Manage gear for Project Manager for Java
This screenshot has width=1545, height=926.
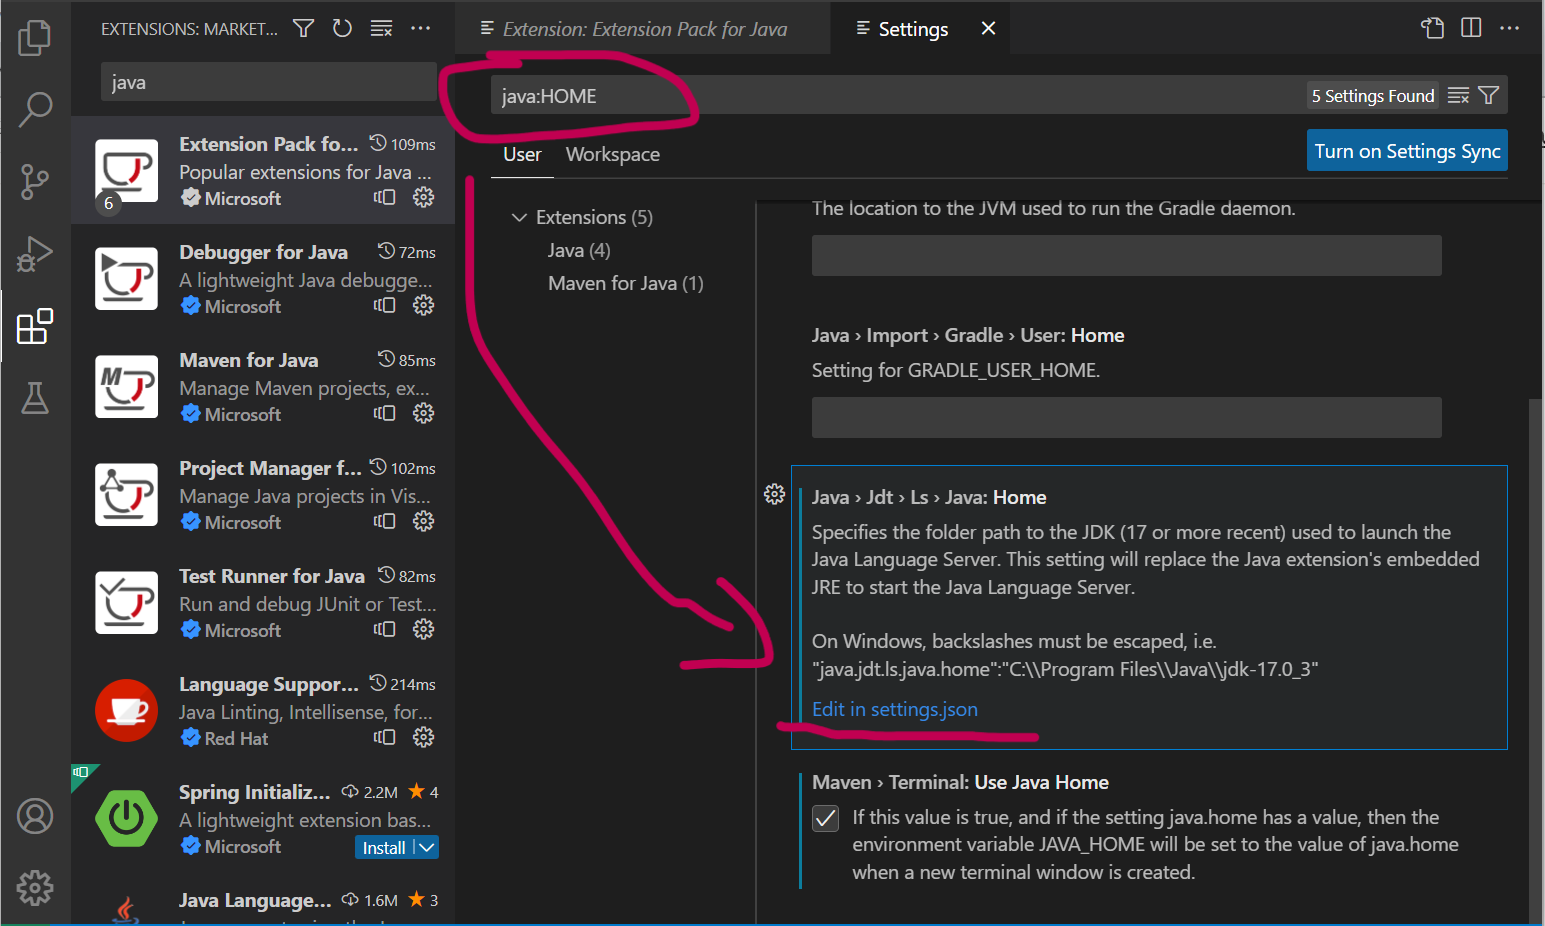click(424, 521)
